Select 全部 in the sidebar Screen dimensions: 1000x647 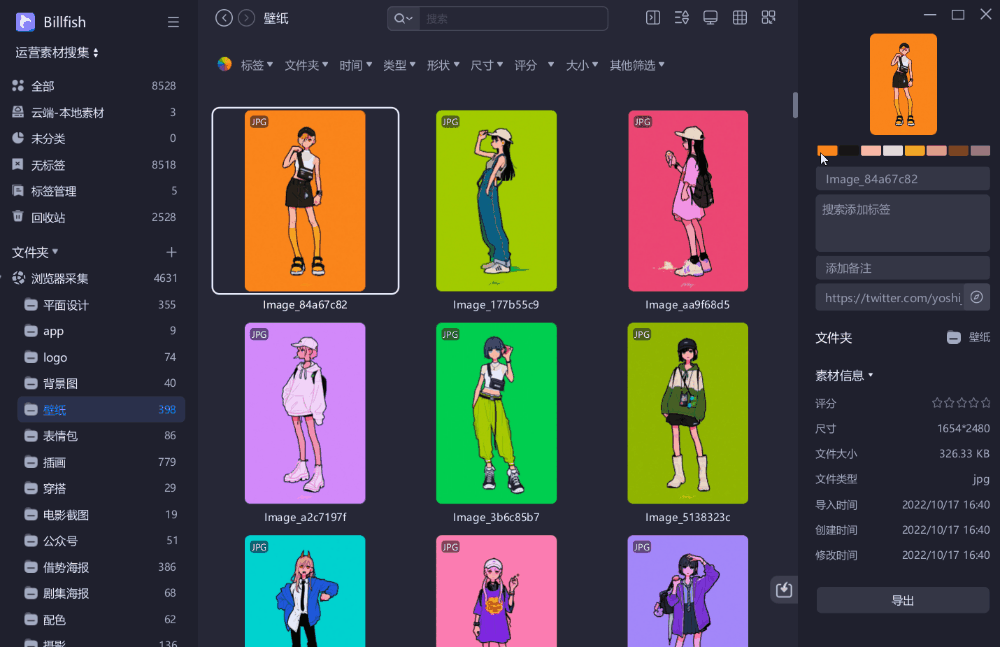tap(94, 86)
